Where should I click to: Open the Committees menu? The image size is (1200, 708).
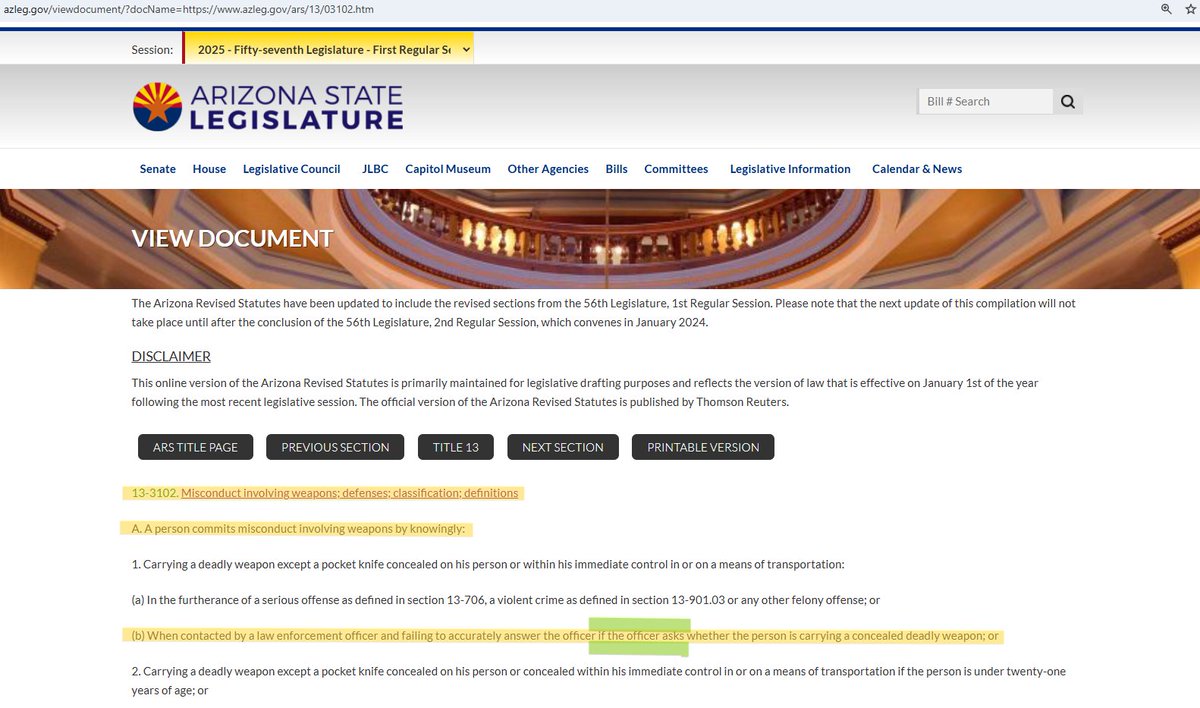pyautogui.click(x=676, y=169)
